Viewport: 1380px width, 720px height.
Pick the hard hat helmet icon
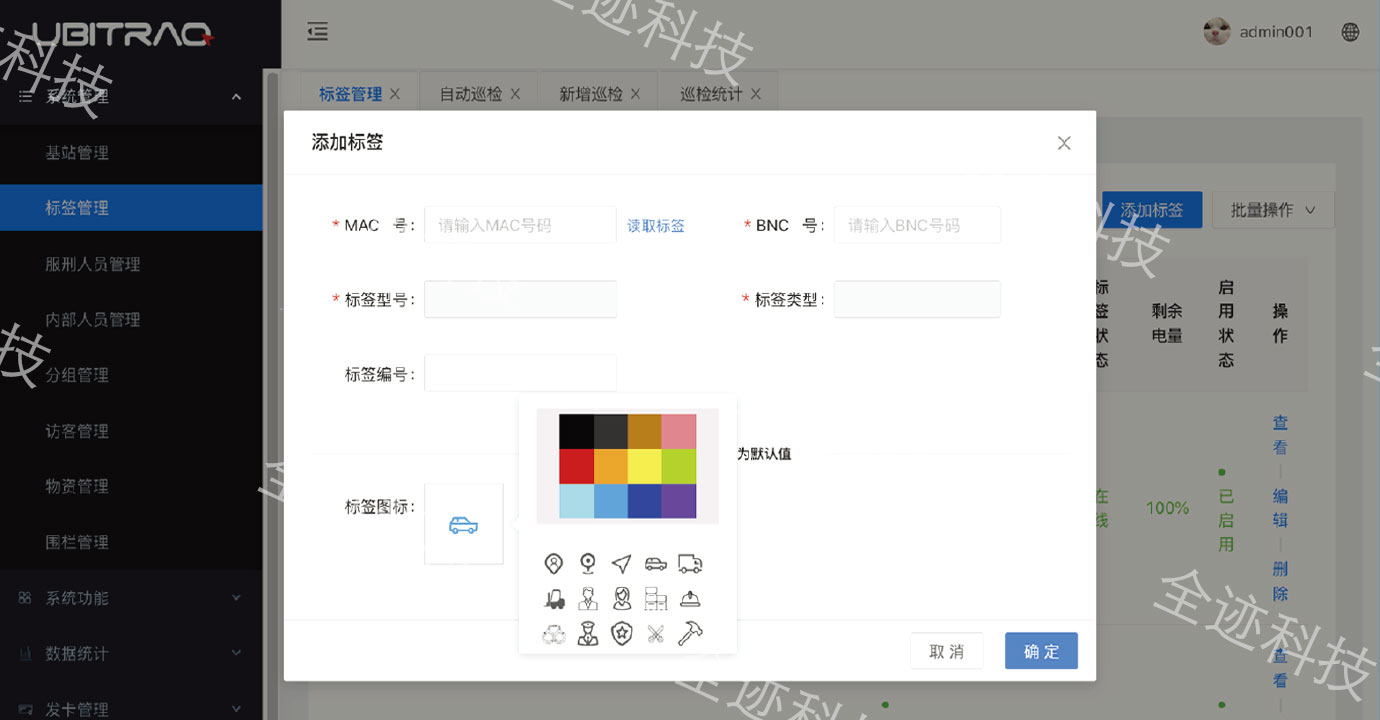[x=690, y=599]
